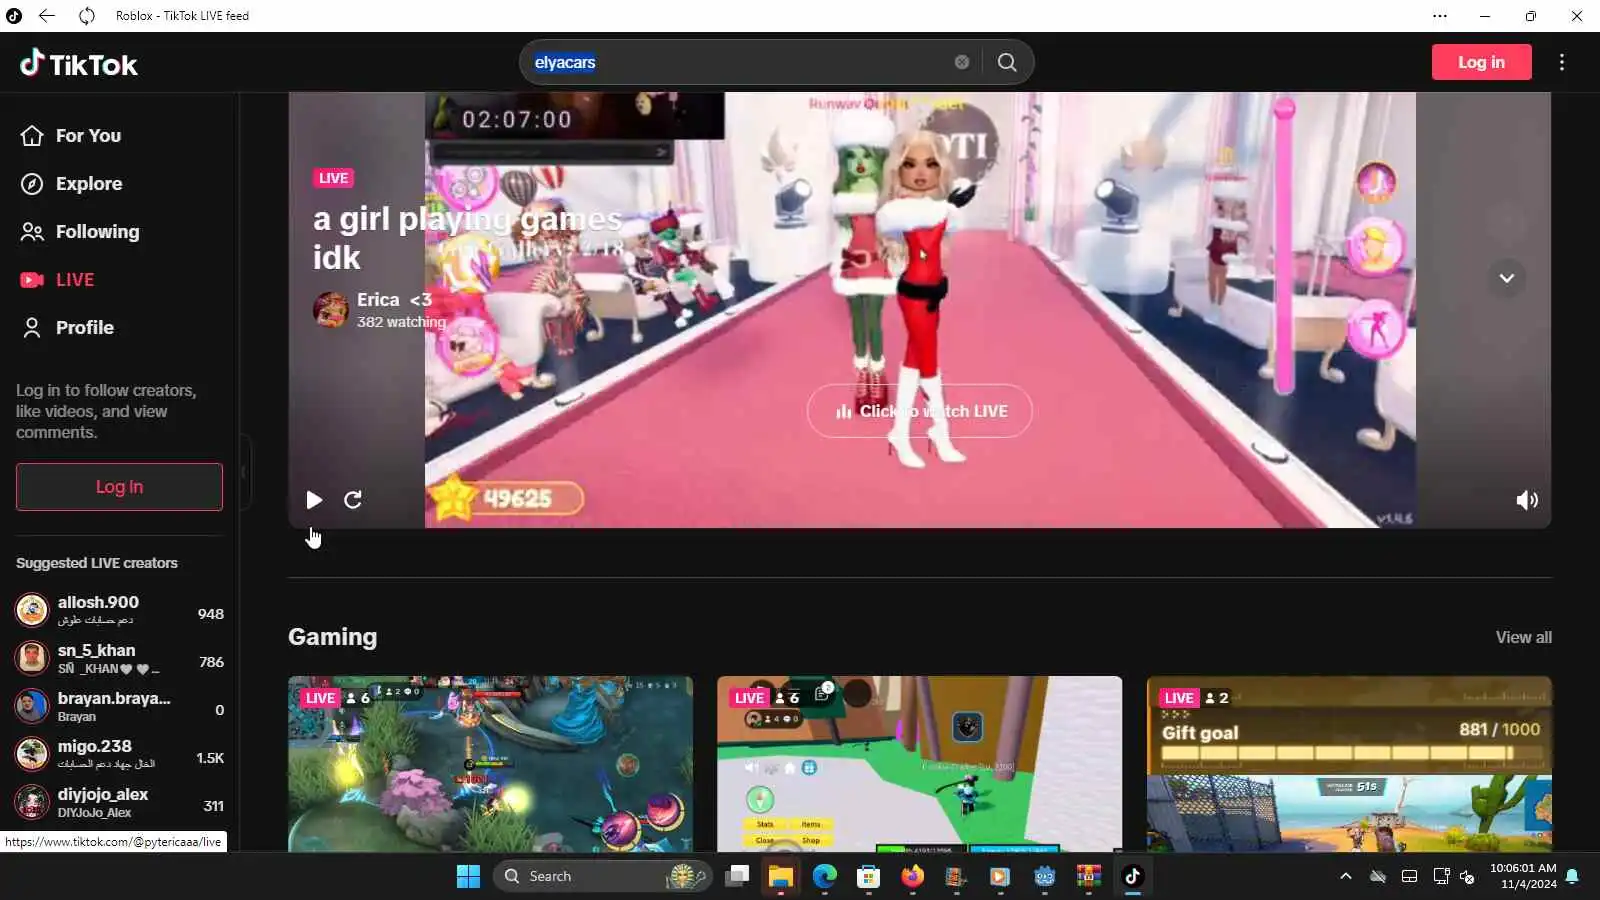The width and height of the screenshot is (1600, 900).
Task: Click the Suggested LIVE creators heading
Action: pyautogui.click(x=97, y=563)
